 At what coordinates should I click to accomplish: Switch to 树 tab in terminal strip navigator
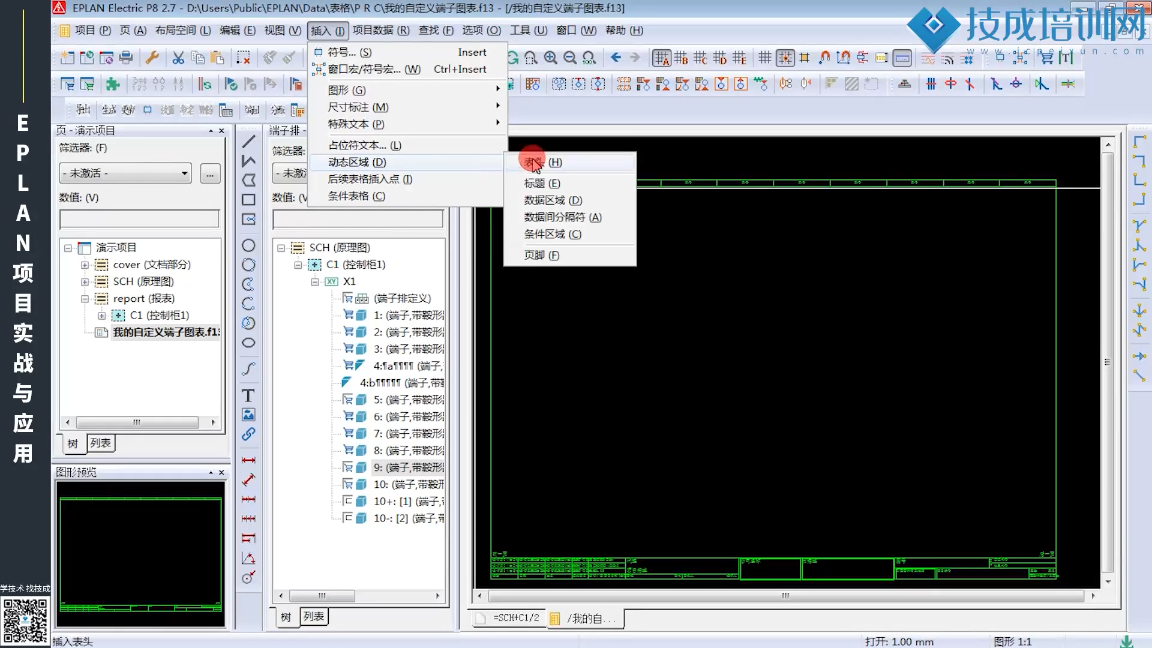point(285,617)
